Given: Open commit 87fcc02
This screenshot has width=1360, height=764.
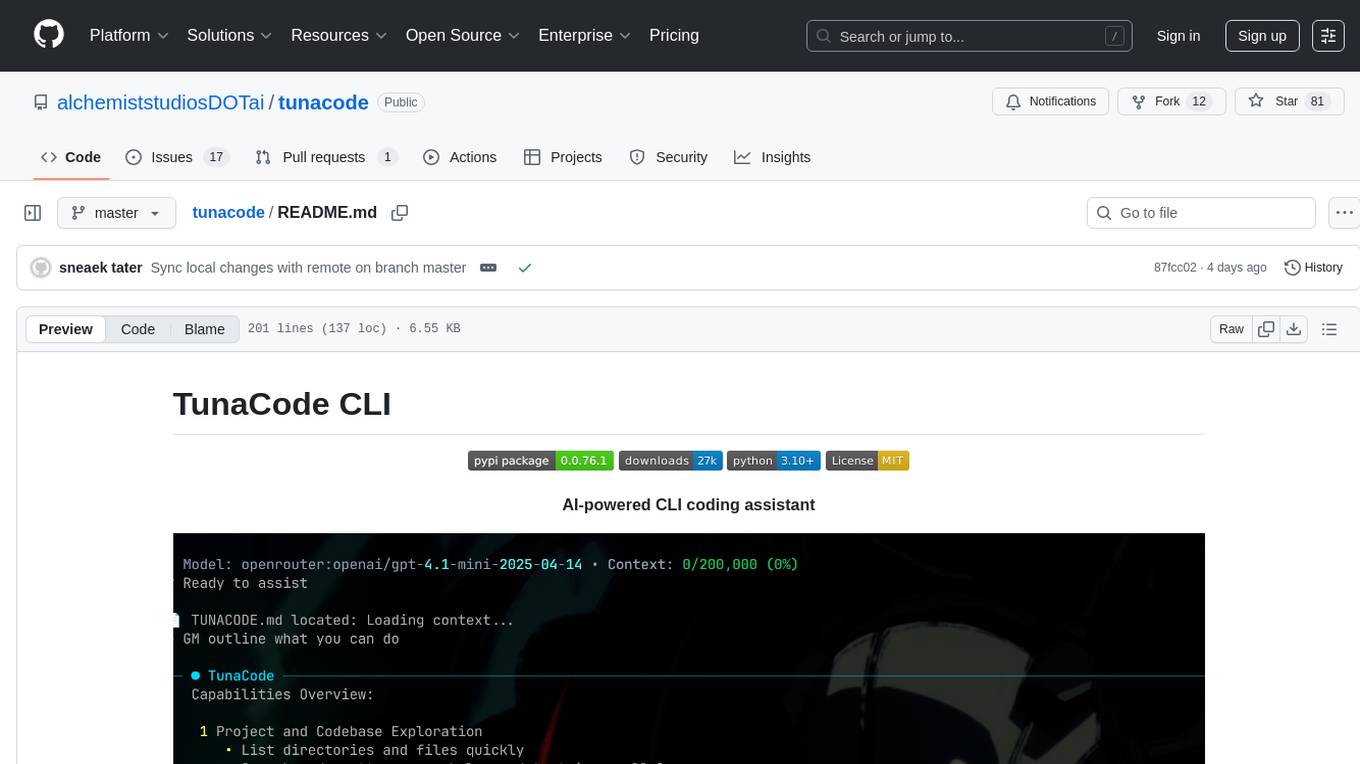Looking at the screenshot, I should (1175, 268).
